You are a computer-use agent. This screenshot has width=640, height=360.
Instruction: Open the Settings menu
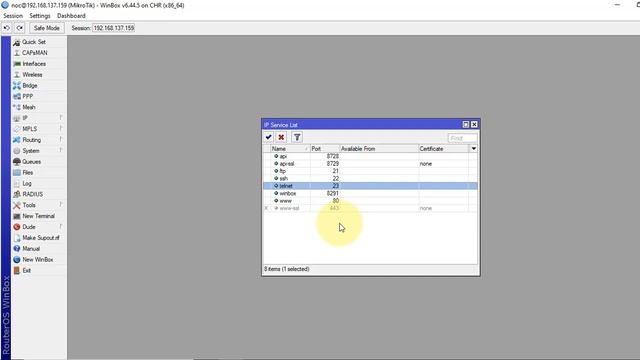40,16
